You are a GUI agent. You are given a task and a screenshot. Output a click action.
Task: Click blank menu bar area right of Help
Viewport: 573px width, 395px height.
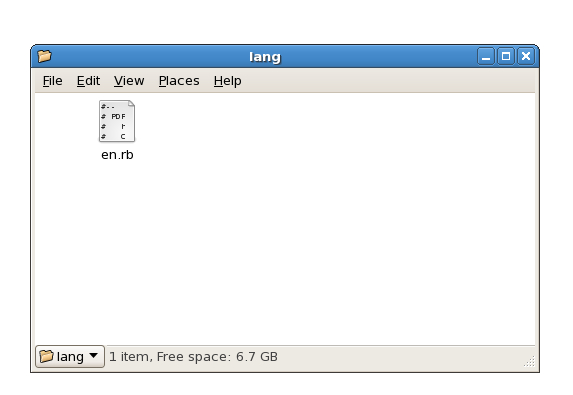pyautogui.click(x=387, y=81)
